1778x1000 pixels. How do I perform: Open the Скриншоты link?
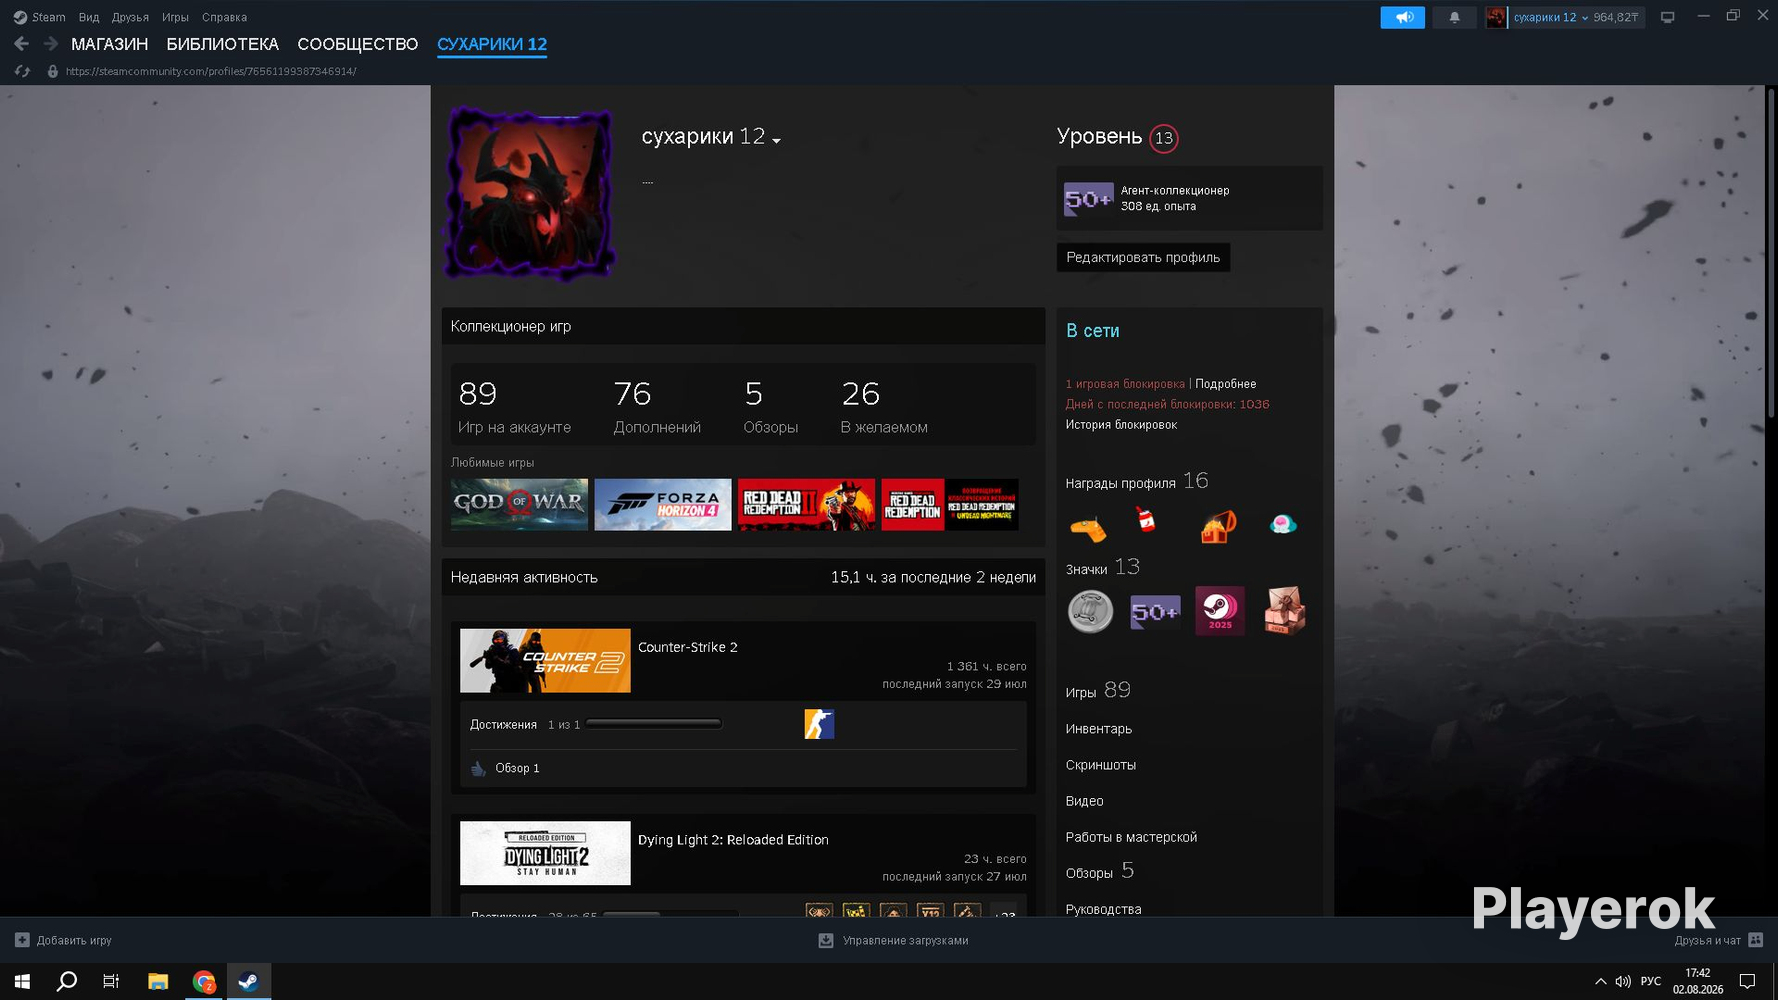coord(1100,765)
